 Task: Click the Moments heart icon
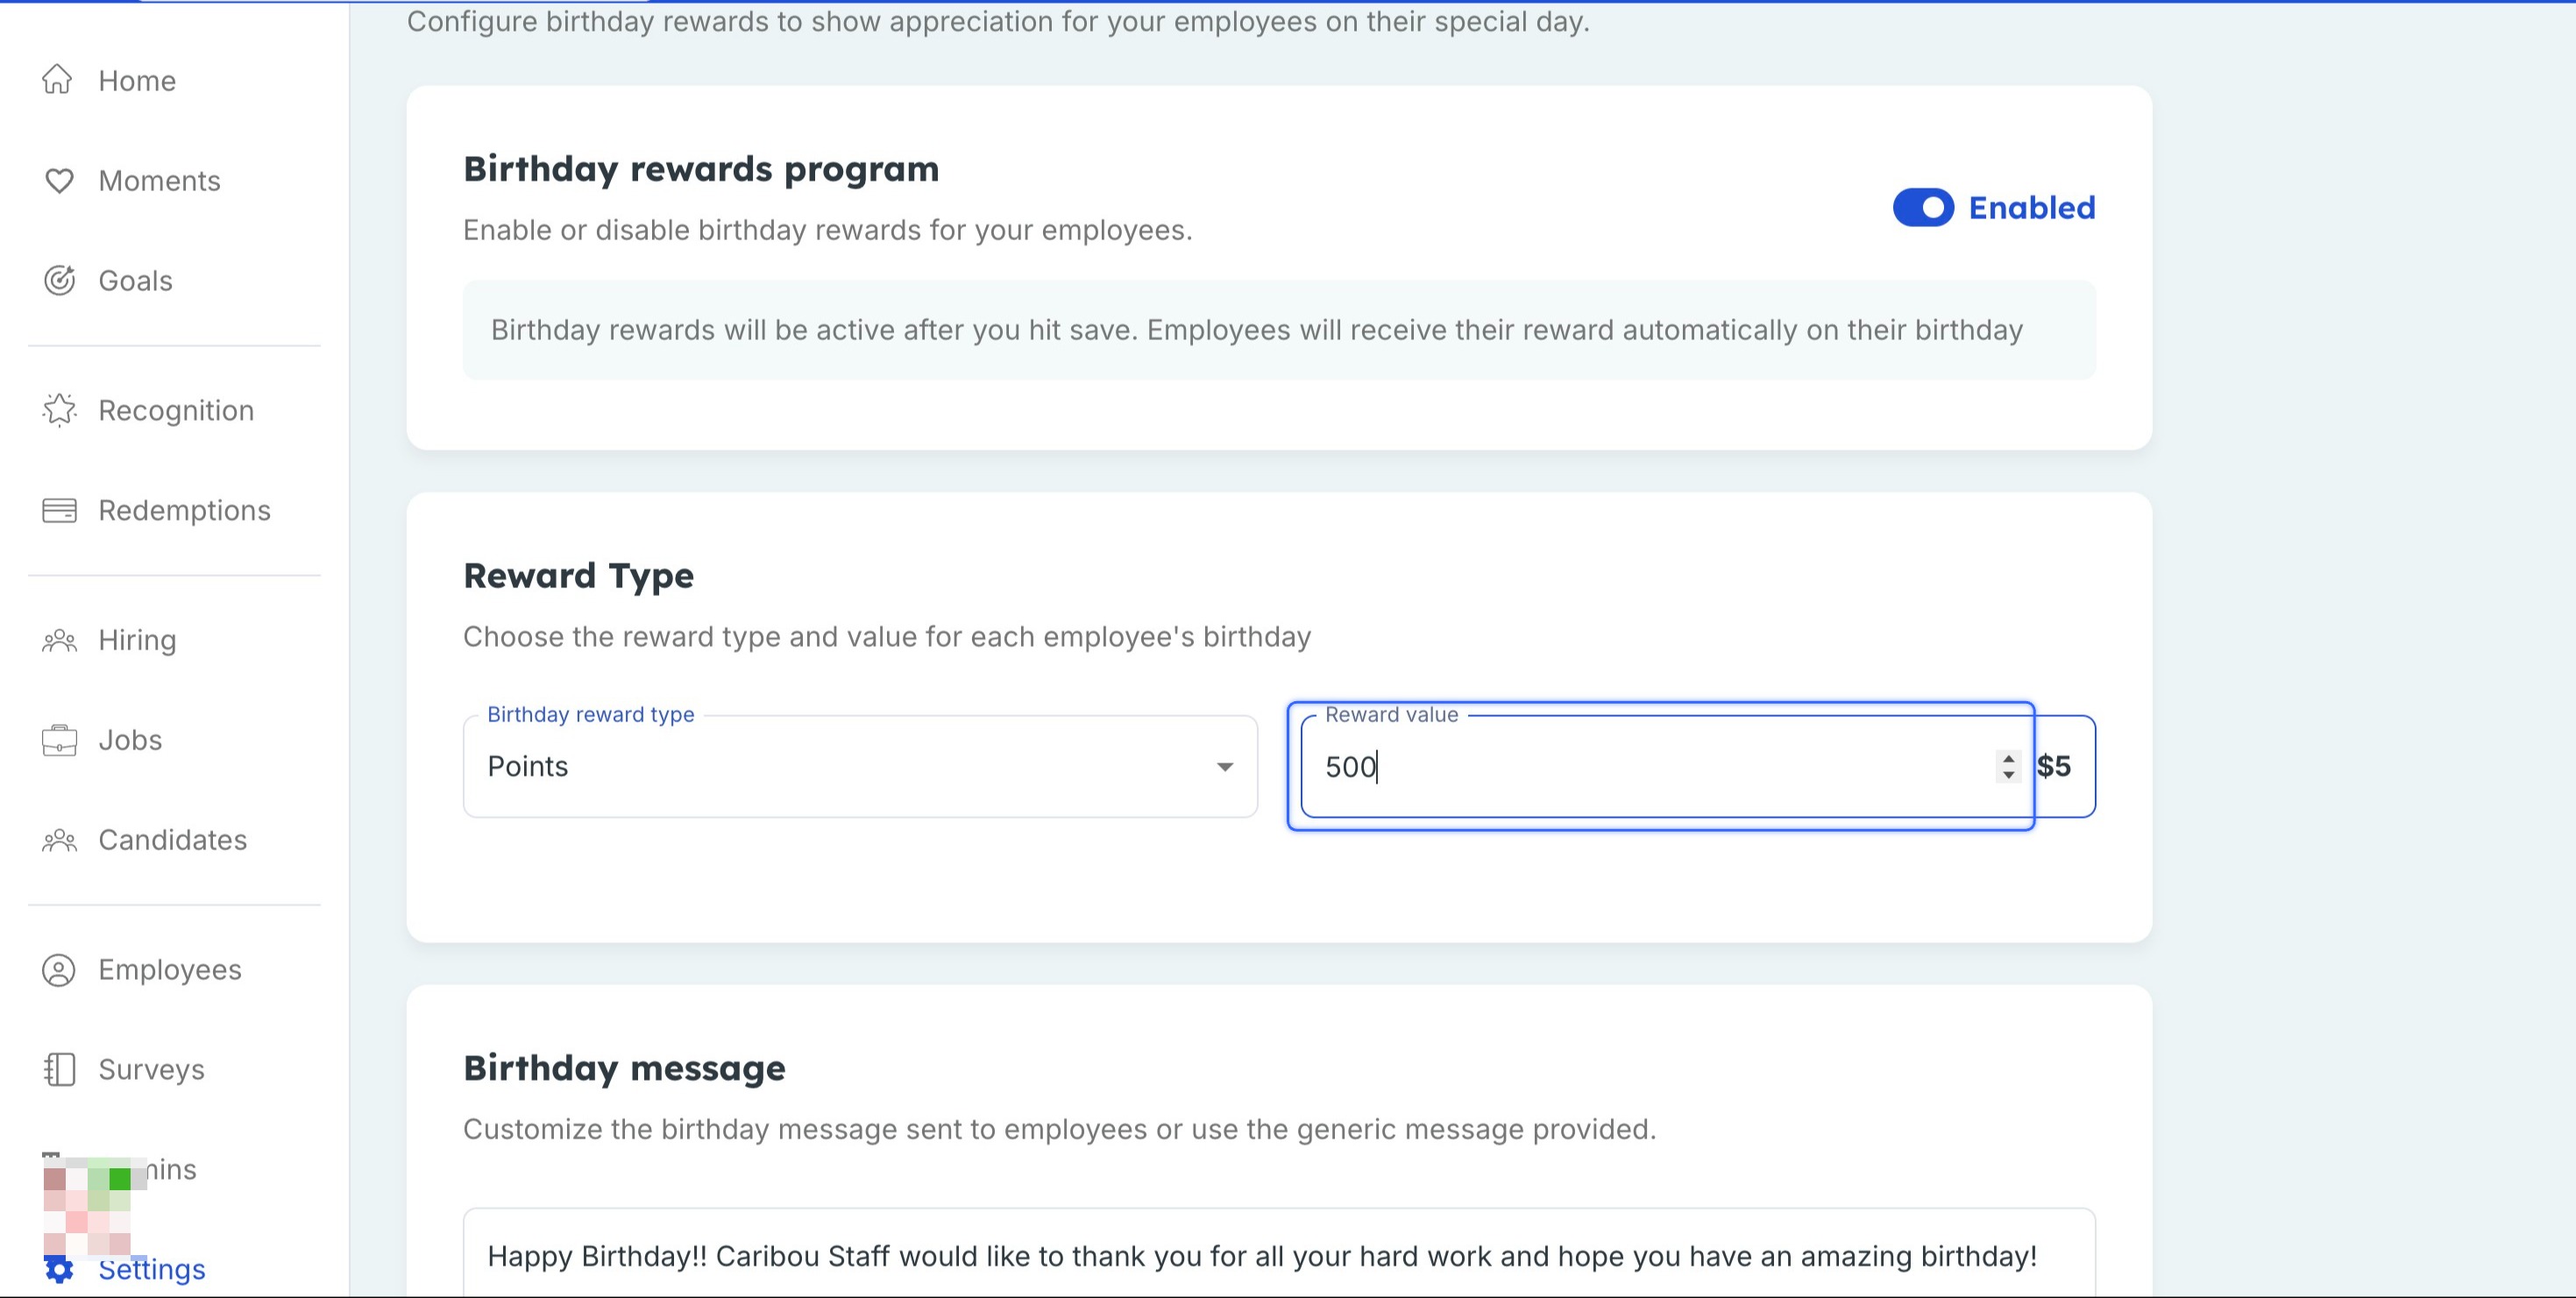click(x=59, y=180)
